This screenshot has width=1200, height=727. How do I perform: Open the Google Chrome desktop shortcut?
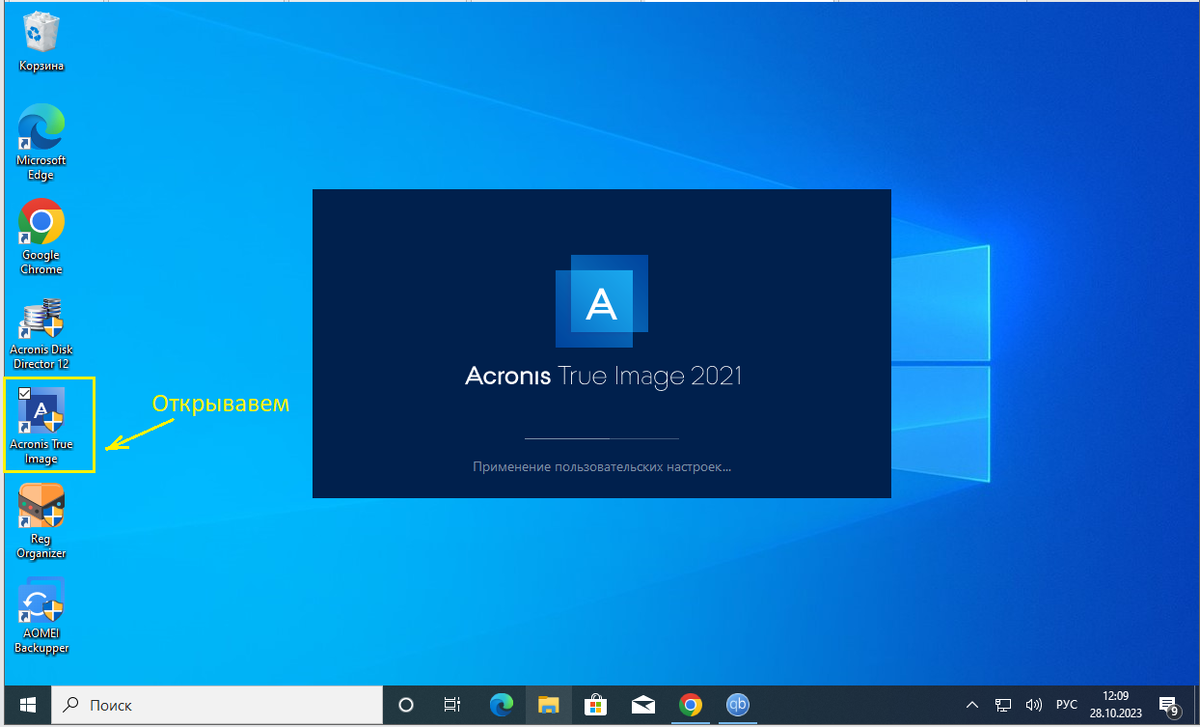coord(41,237)
